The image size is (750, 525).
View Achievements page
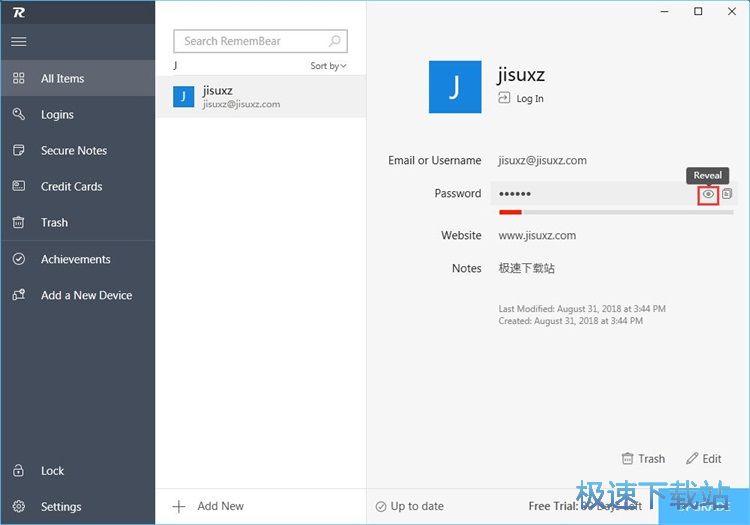[77, 259]
